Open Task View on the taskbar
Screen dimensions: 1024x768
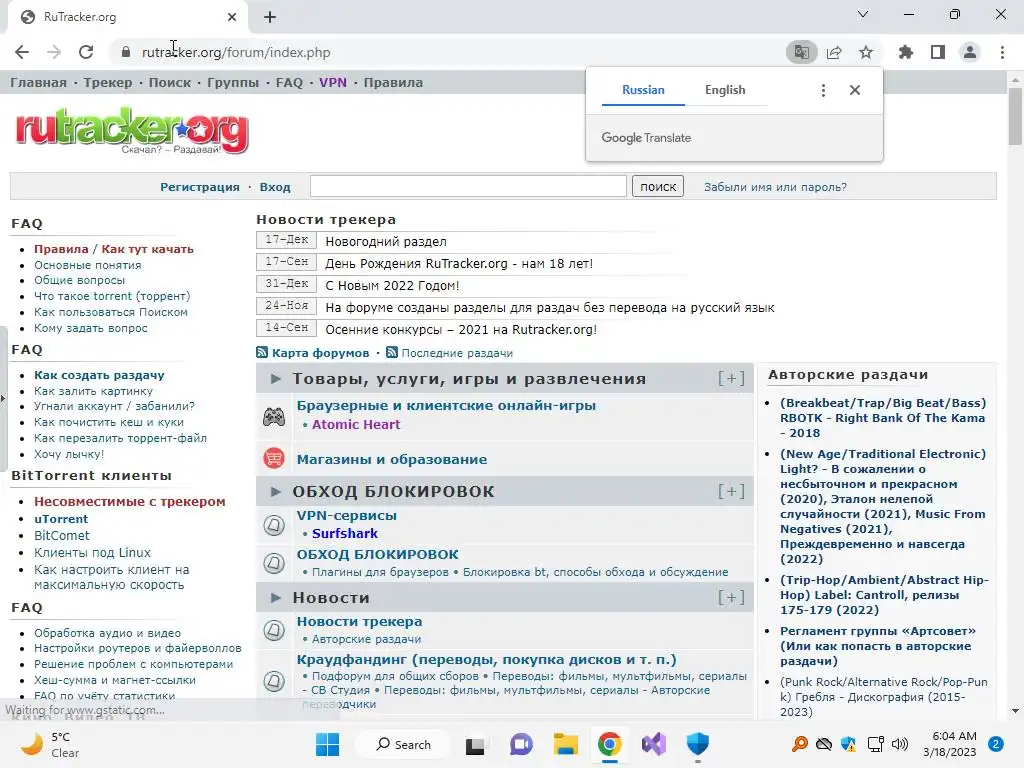coord(475,744)
